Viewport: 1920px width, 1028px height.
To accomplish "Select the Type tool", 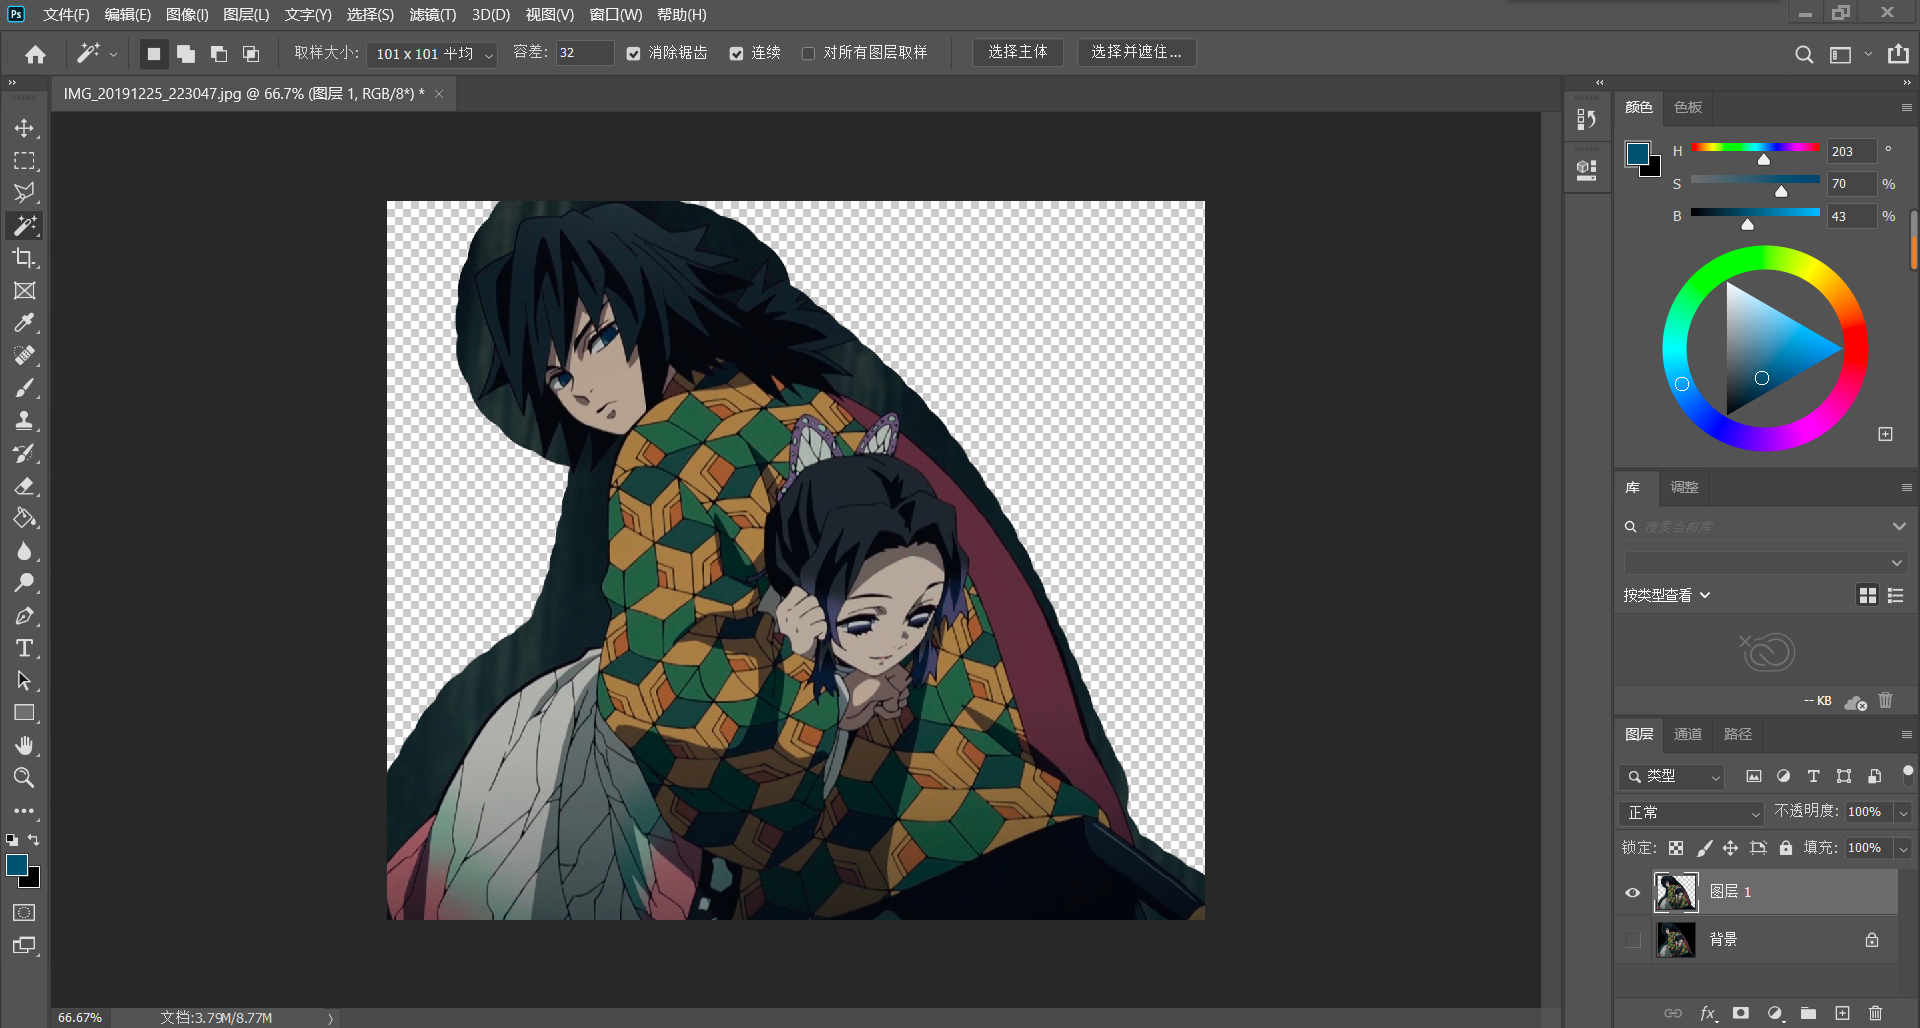I will pyautogui.click(x=24, y=648).
